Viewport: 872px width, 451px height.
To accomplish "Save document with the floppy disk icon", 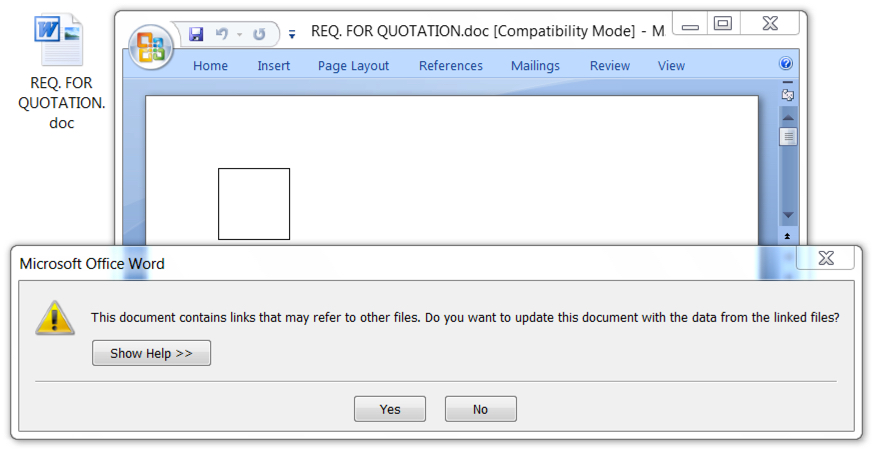I will click(196, 34).
